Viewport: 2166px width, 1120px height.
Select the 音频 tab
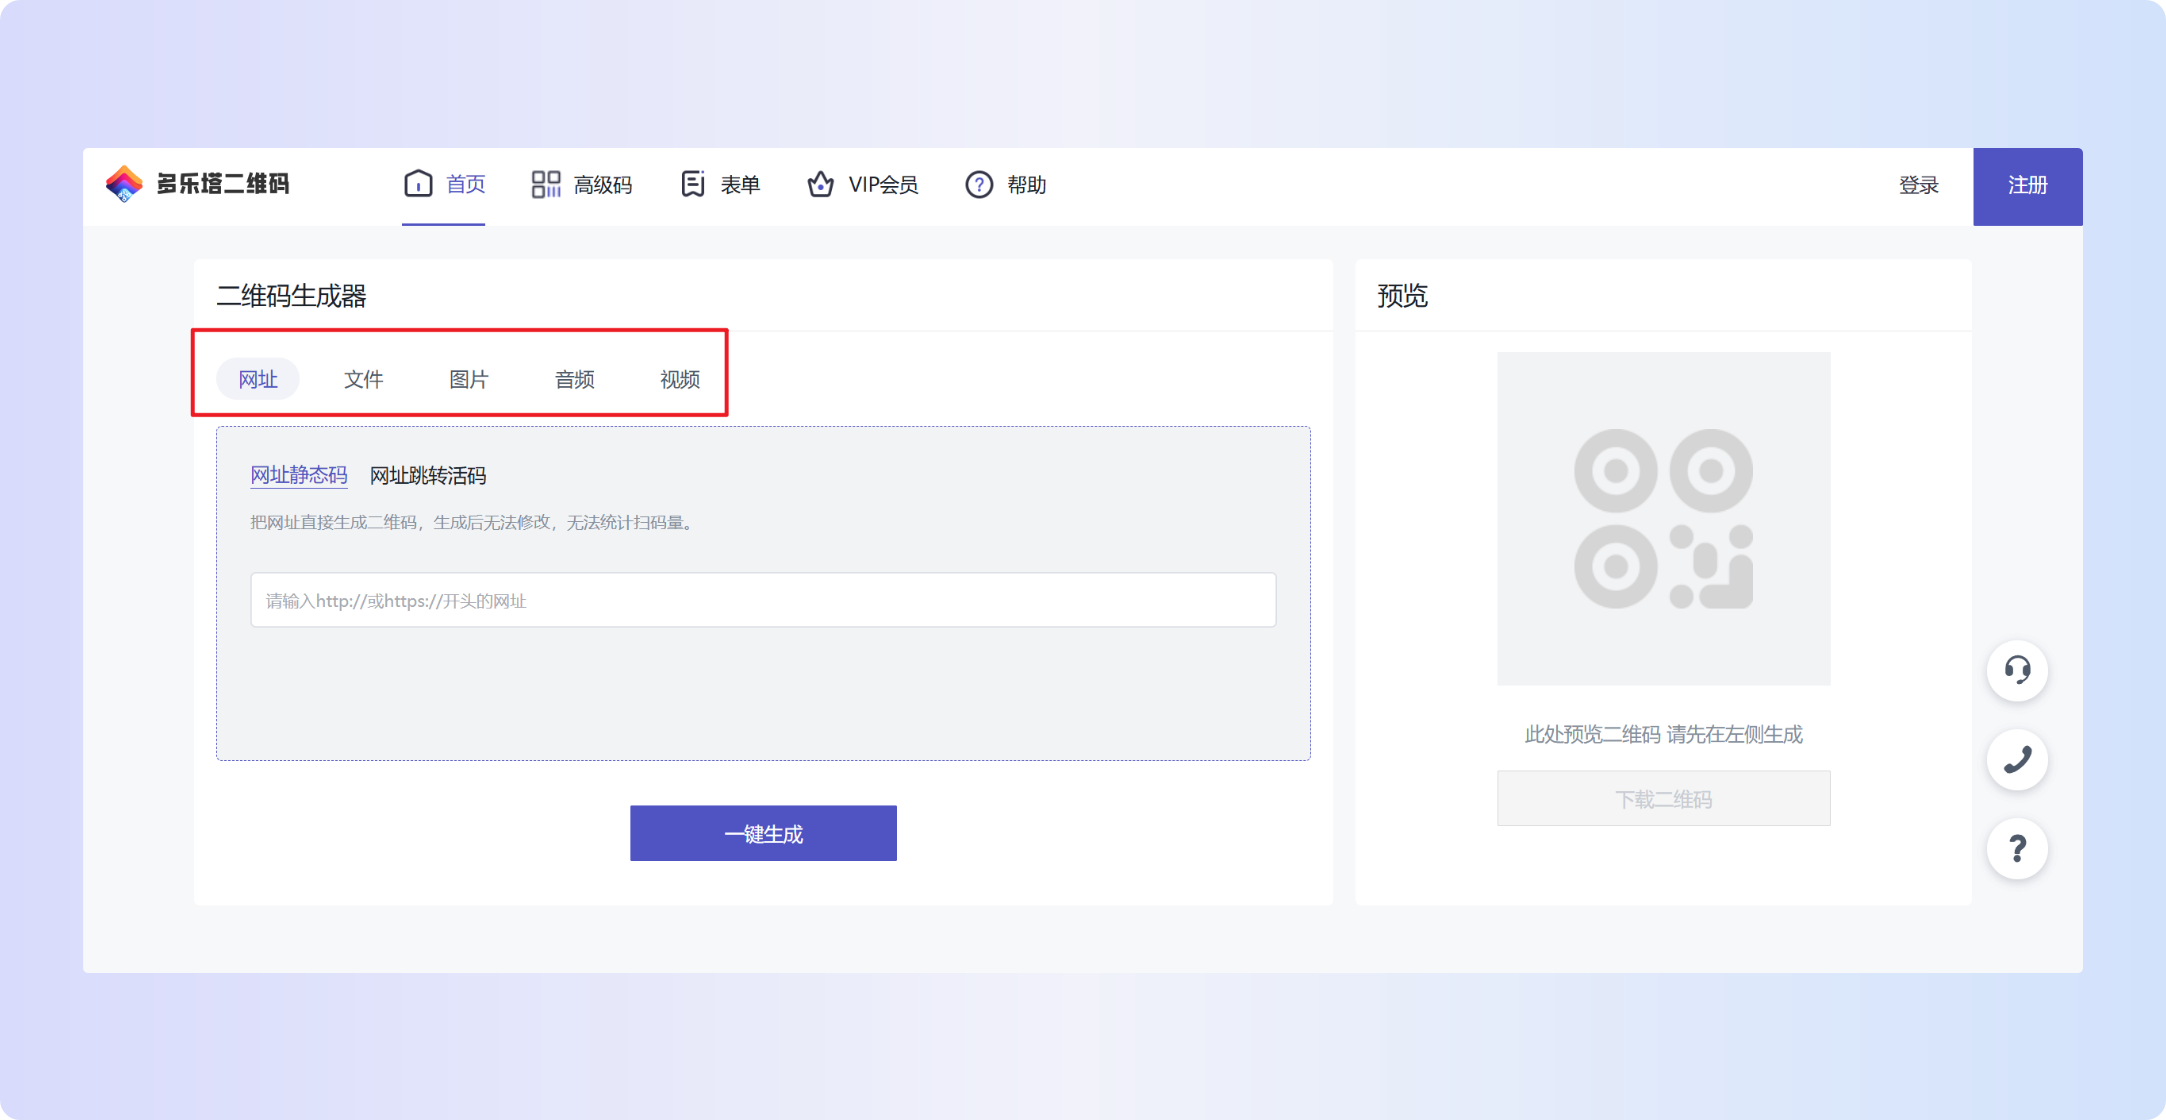pos(575,379)
